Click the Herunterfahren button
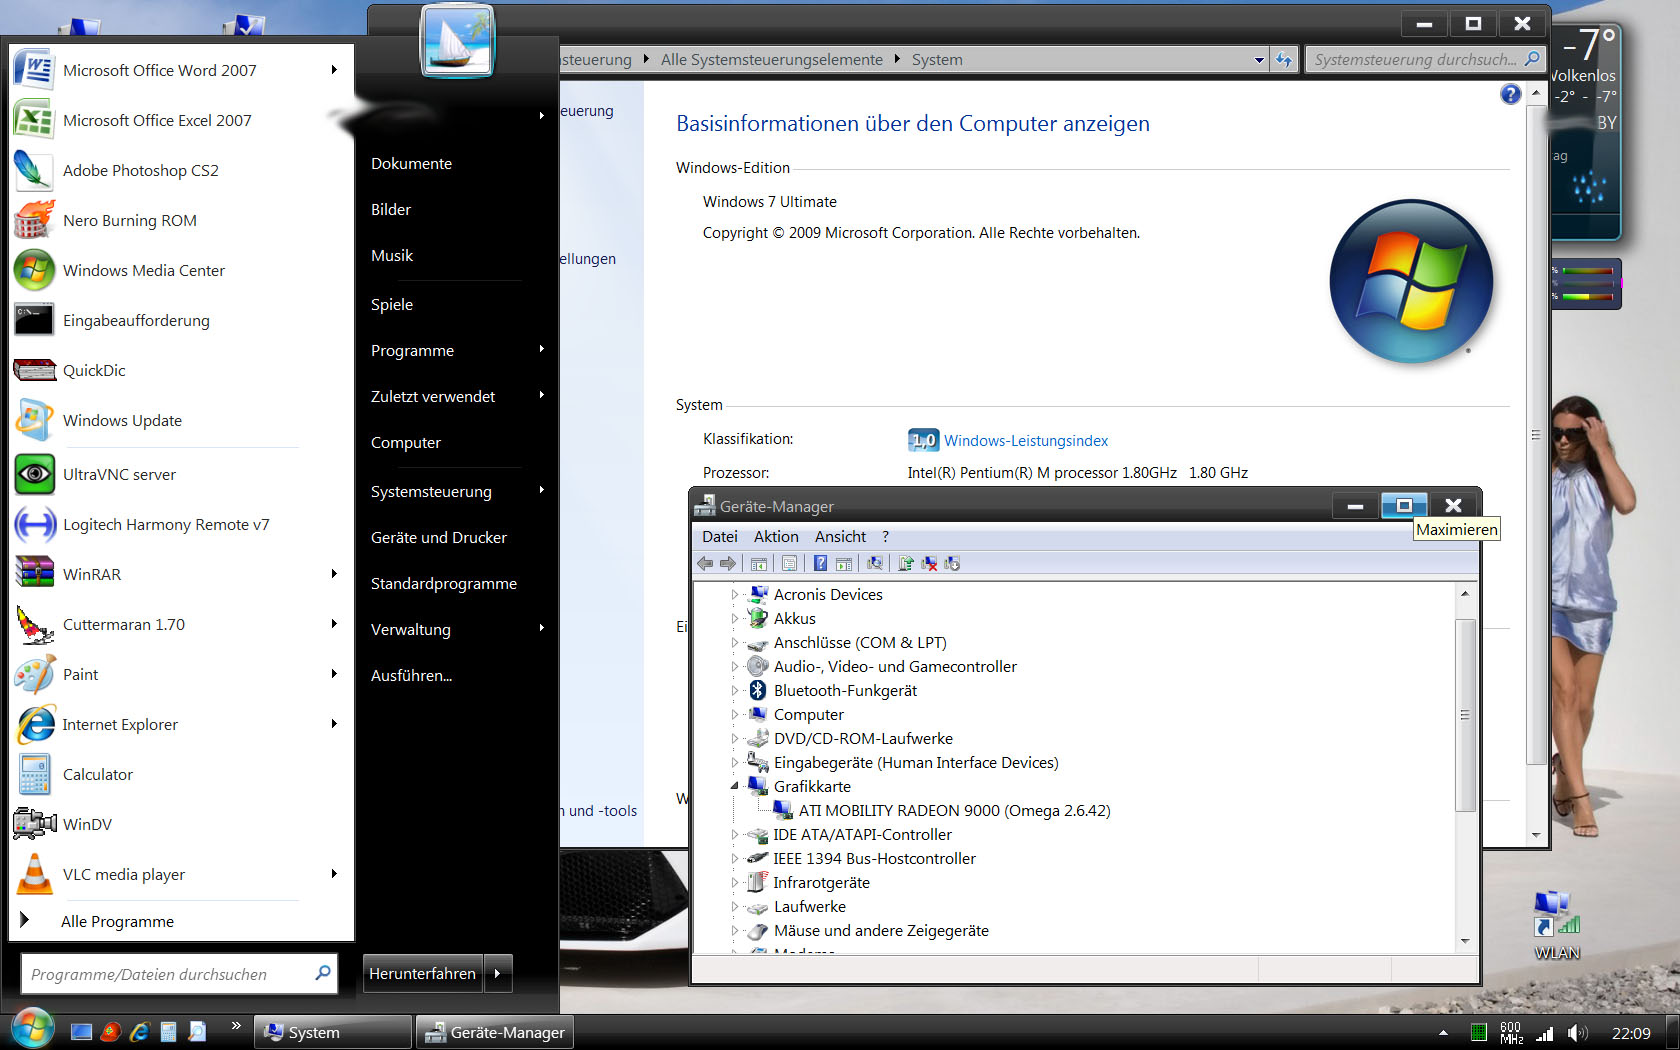This screenshot has width=1680, height=1050. [x=422, y=973]
